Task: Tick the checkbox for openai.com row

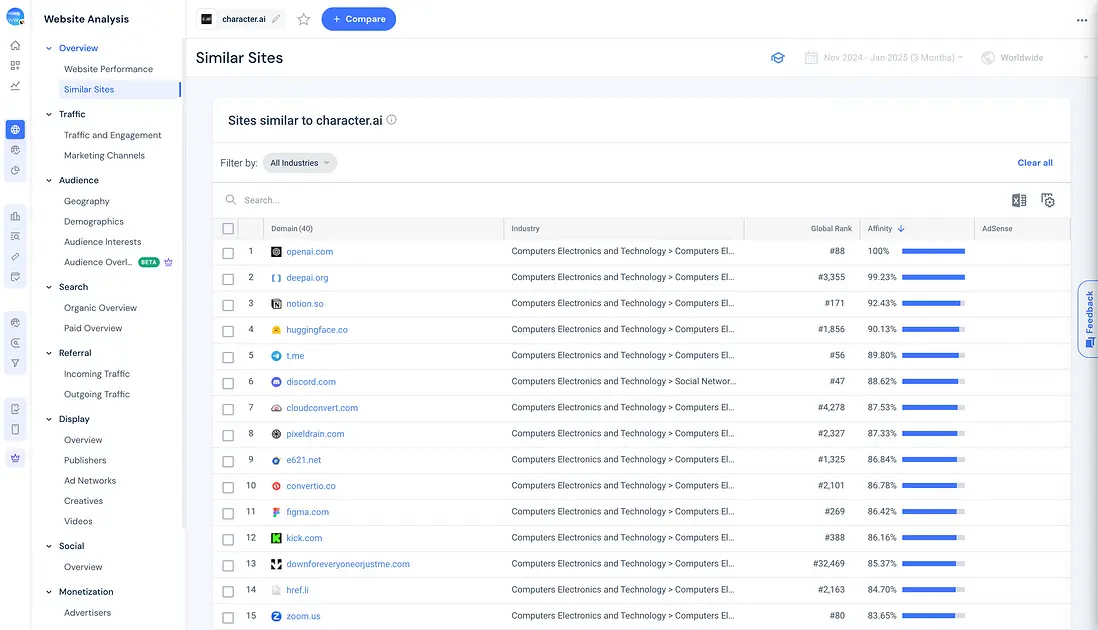Action: pyautogui.click(x=228, y=252)
